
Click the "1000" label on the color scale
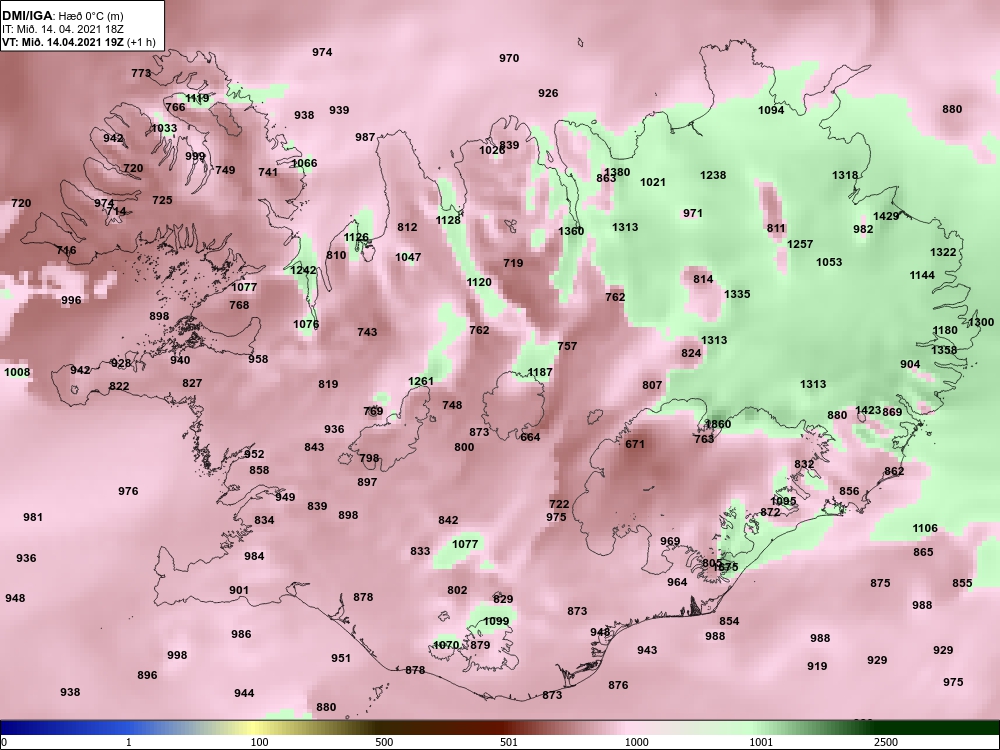636,742
